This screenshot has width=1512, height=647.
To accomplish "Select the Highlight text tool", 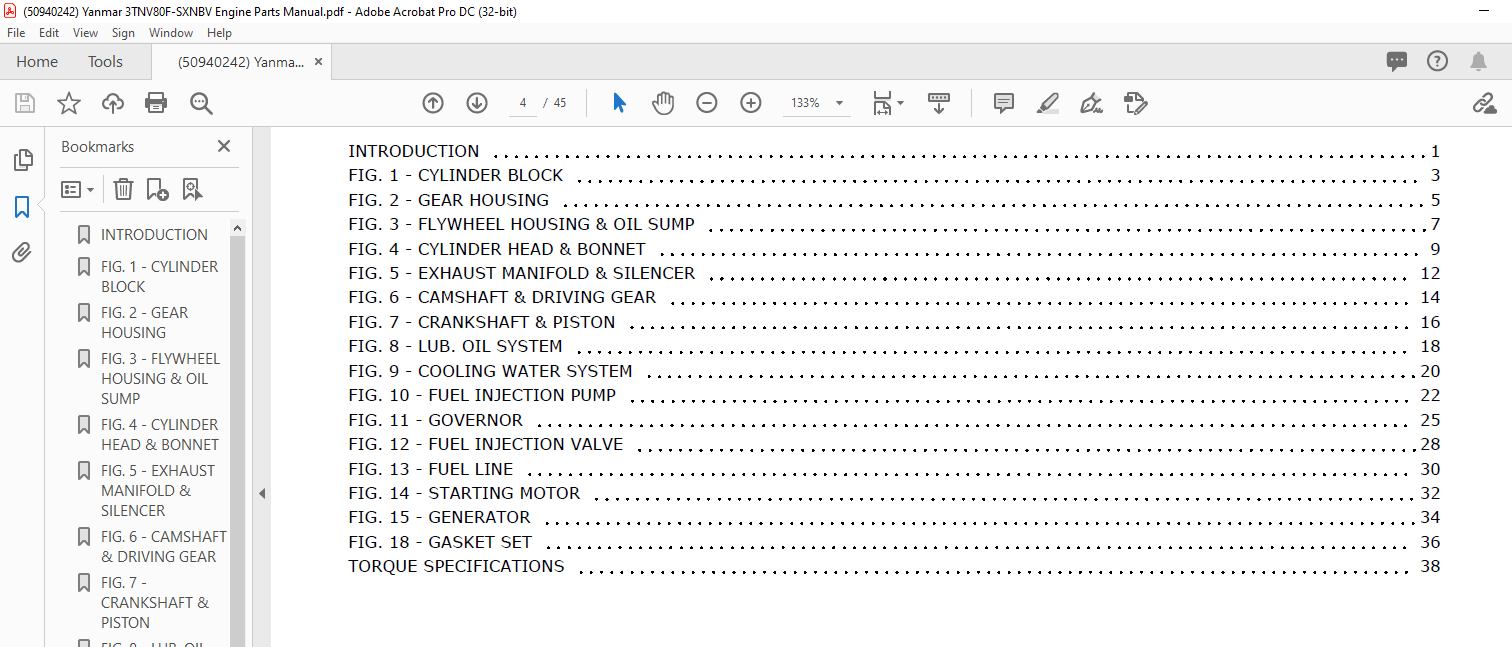I will pos(1048,103).
